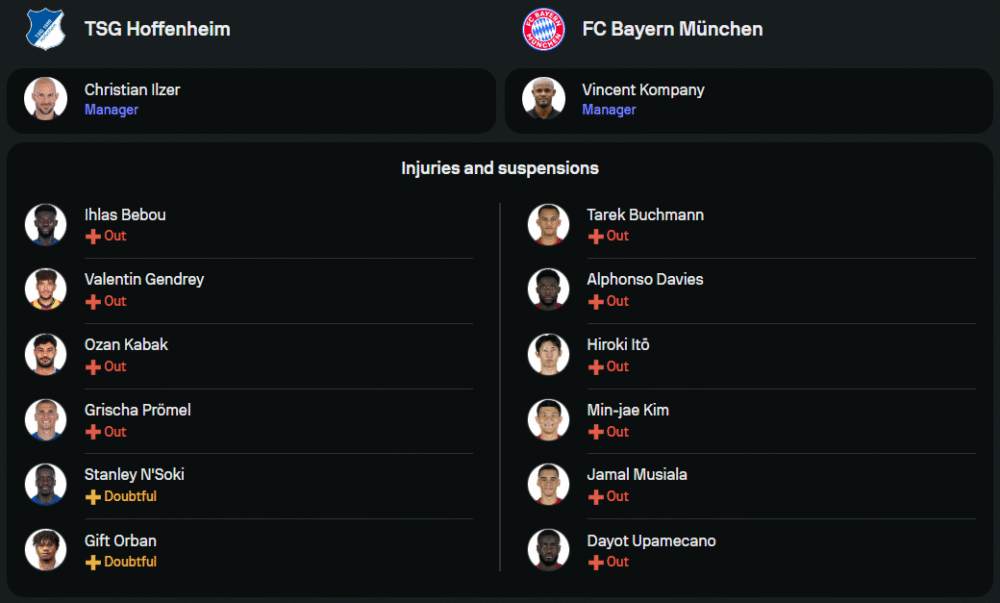Click the FC Bayern München club logo
The height and width of the screenshot is (603, 1000).
(544, 28)
